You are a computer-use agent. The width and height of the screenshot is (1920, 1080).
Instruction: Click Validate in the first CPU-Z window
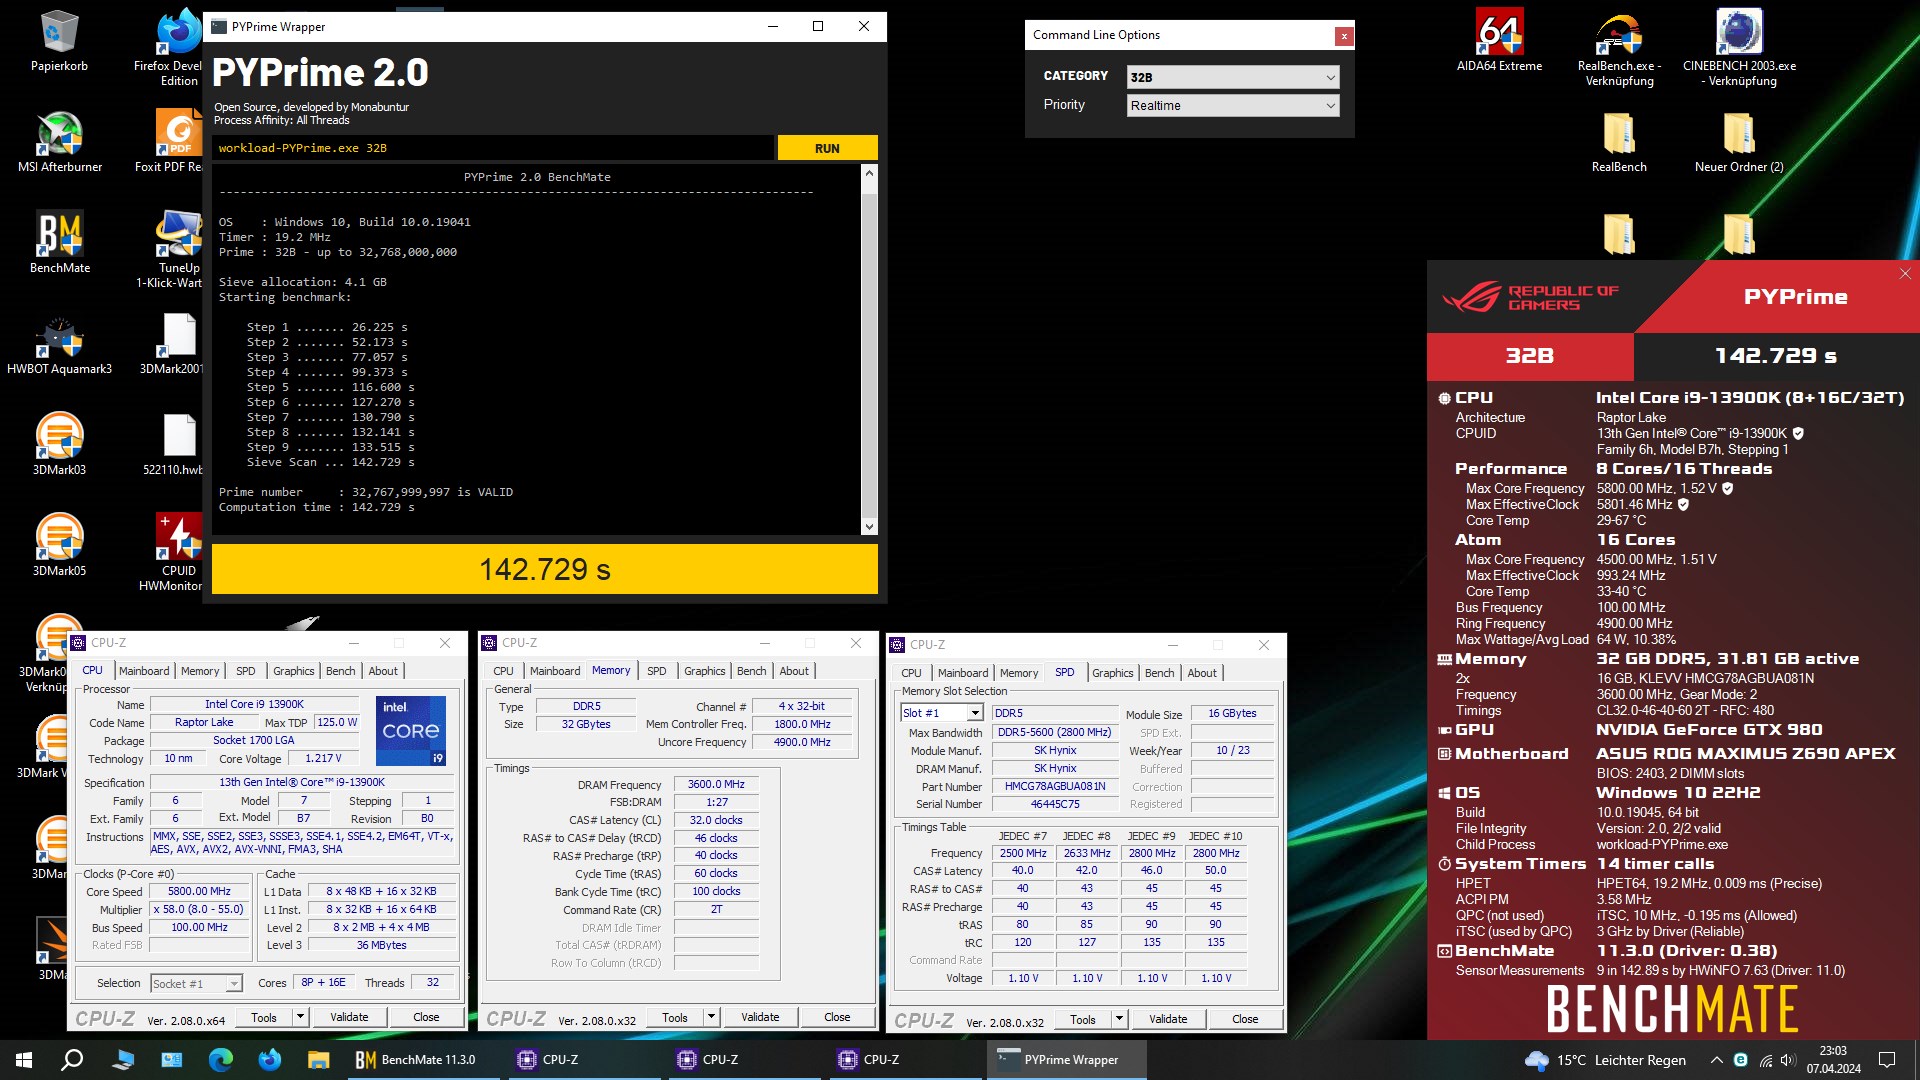(349, 1017)
